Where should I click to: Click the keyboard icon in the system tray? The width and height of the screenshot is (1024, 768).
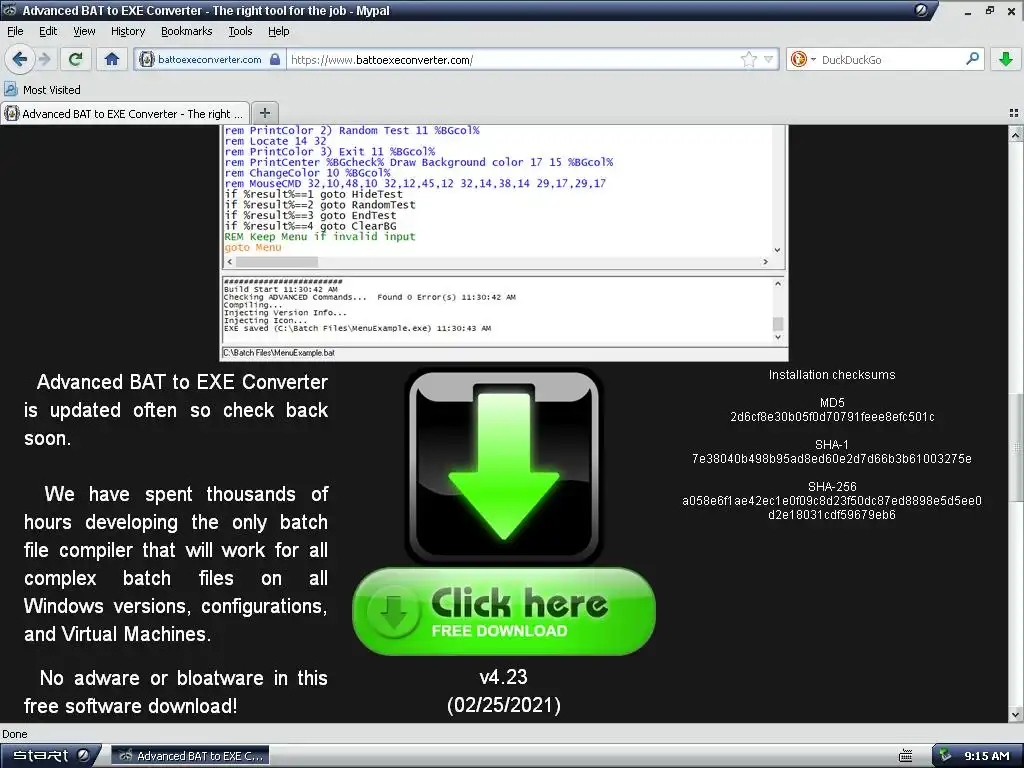[x=905, y=756]
